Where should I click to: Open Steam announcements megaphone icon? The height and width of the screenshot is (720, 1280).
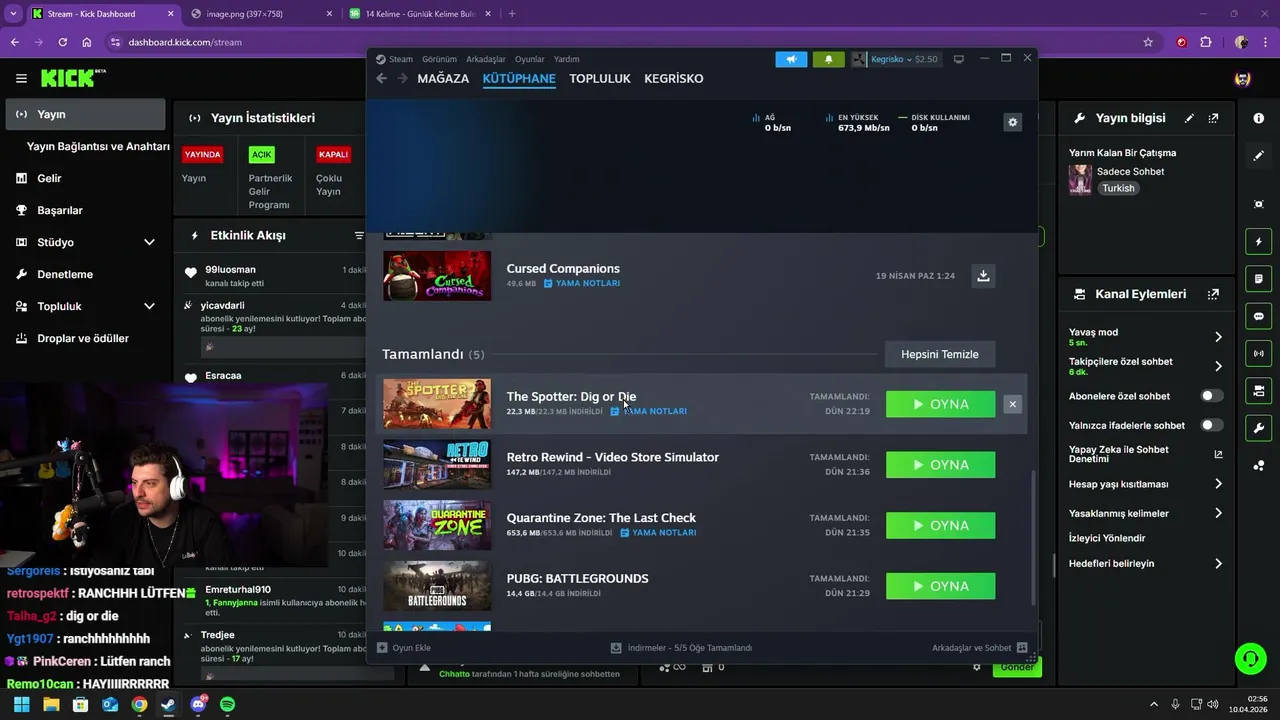point(791,59)
